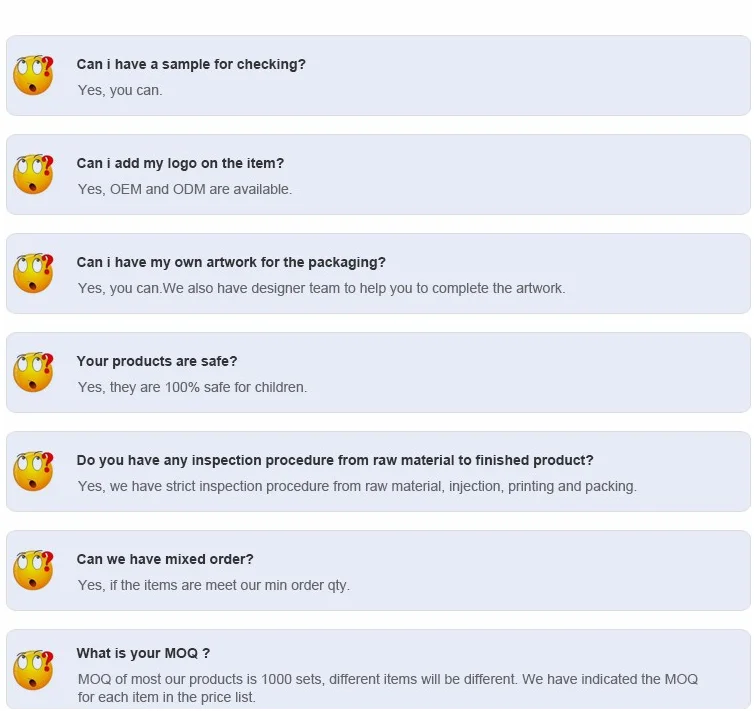Click the emoji icon beside the mixed order question
Image resolution: width=754 pixels, height=711 pixels.
click(x=33, y=571)
